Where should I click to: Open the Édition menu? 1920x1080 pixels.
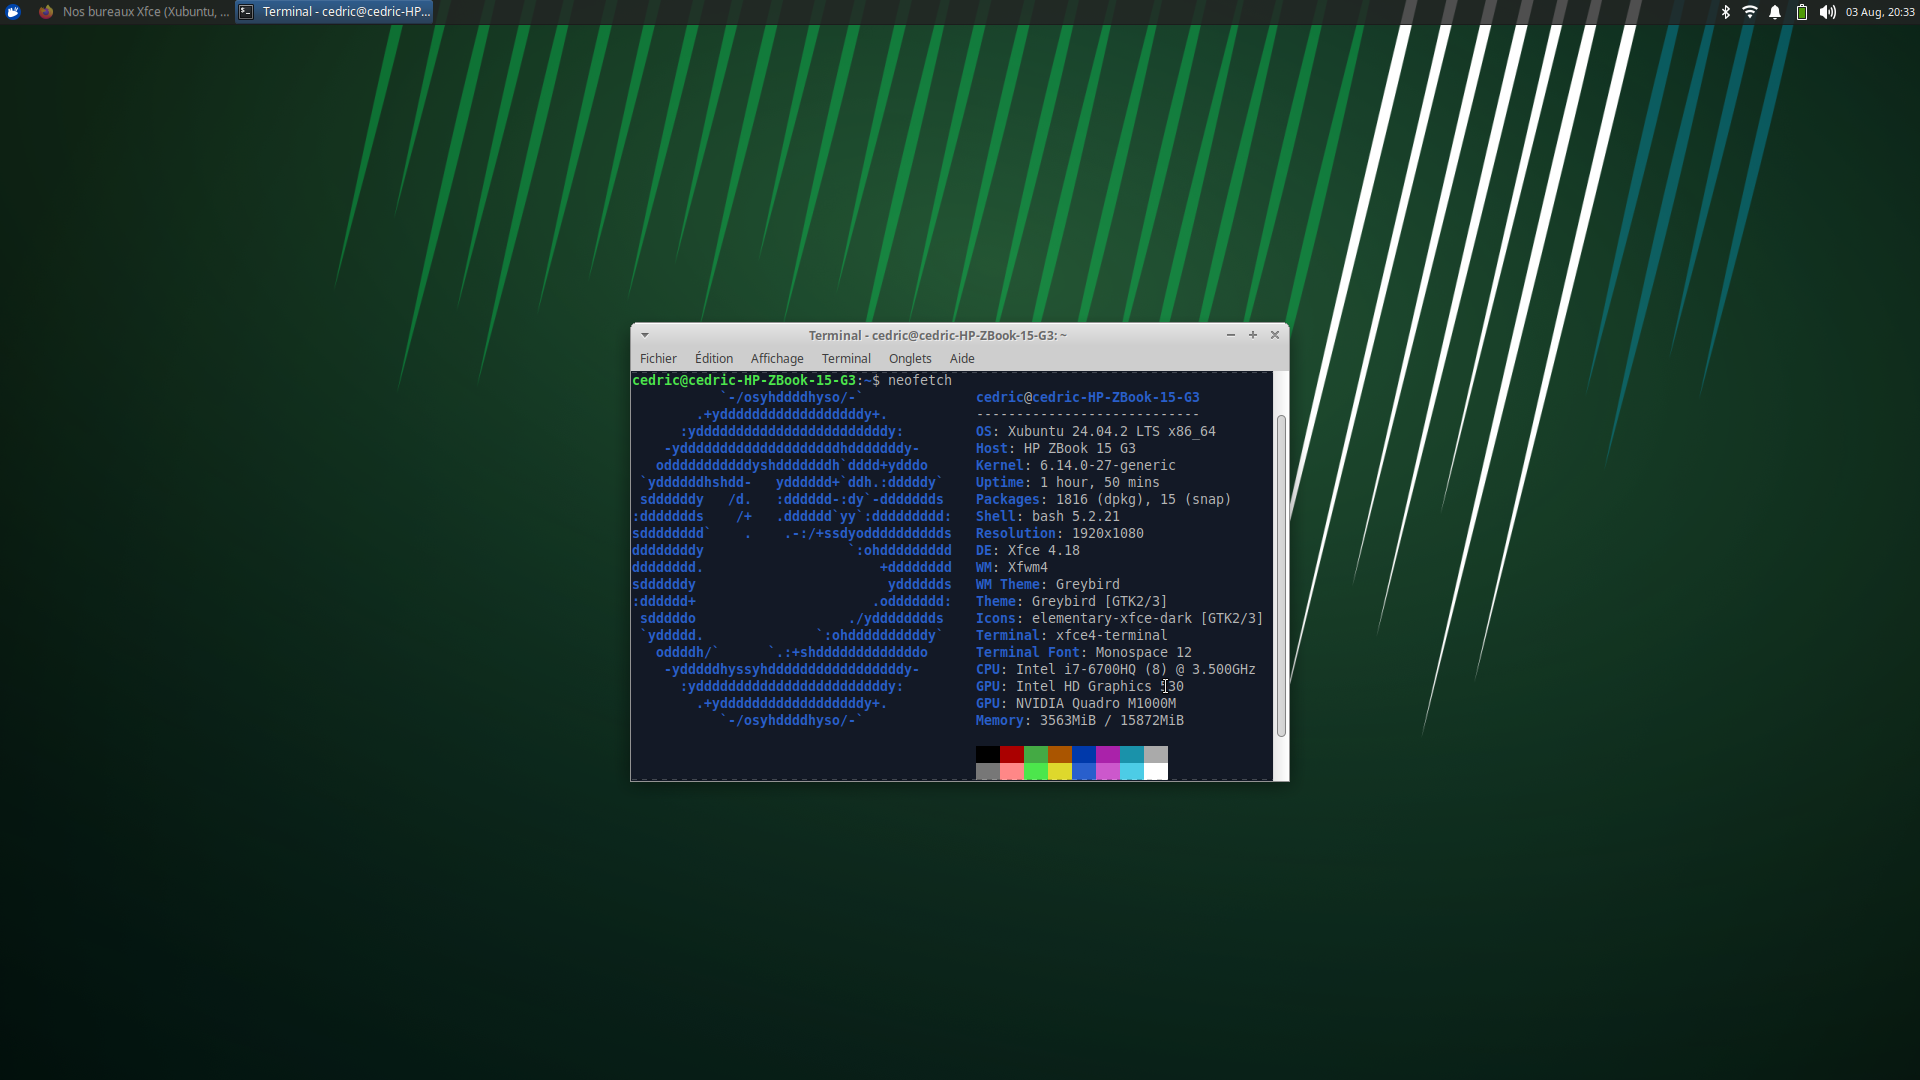(714, 359)
